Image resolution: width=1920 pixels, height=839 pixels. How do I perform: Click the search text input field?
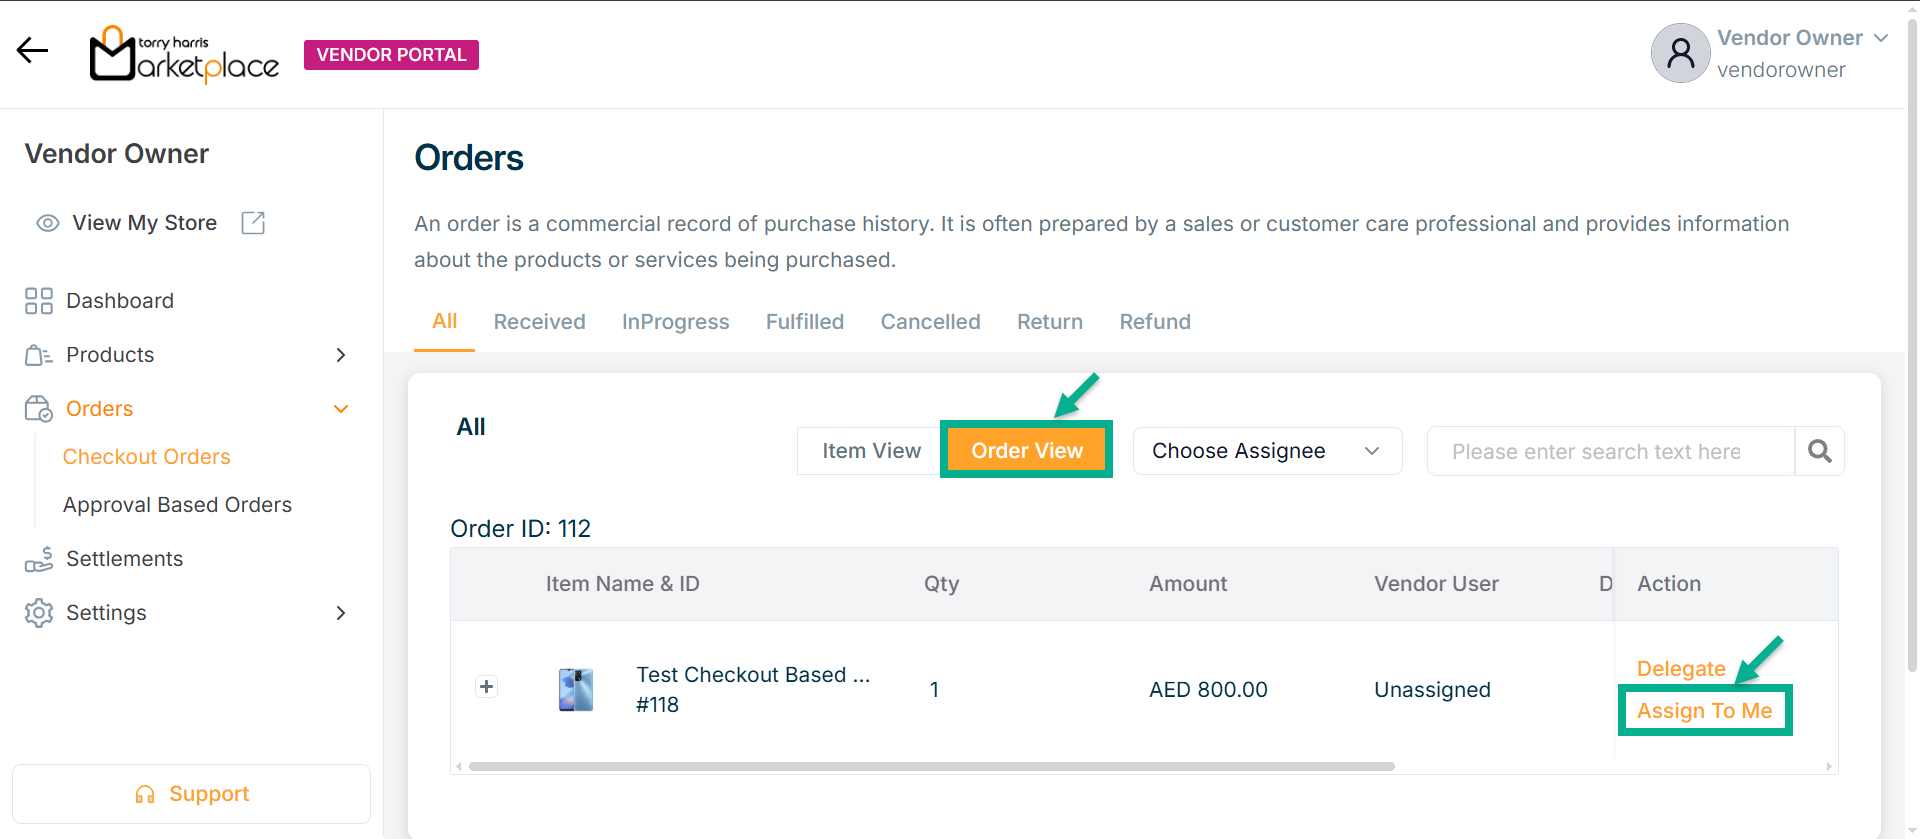point(1608,451)
